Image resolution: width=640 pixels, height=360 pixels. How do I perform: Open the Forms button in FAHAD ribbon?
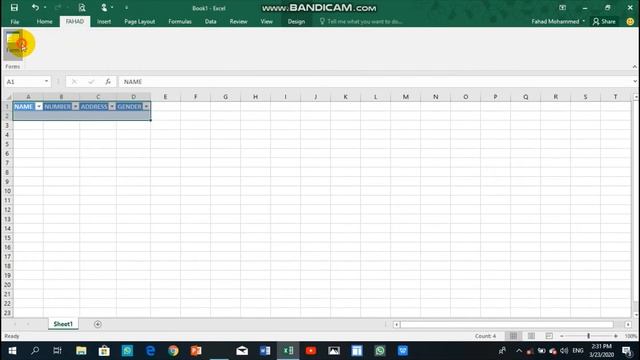(13, 45)
